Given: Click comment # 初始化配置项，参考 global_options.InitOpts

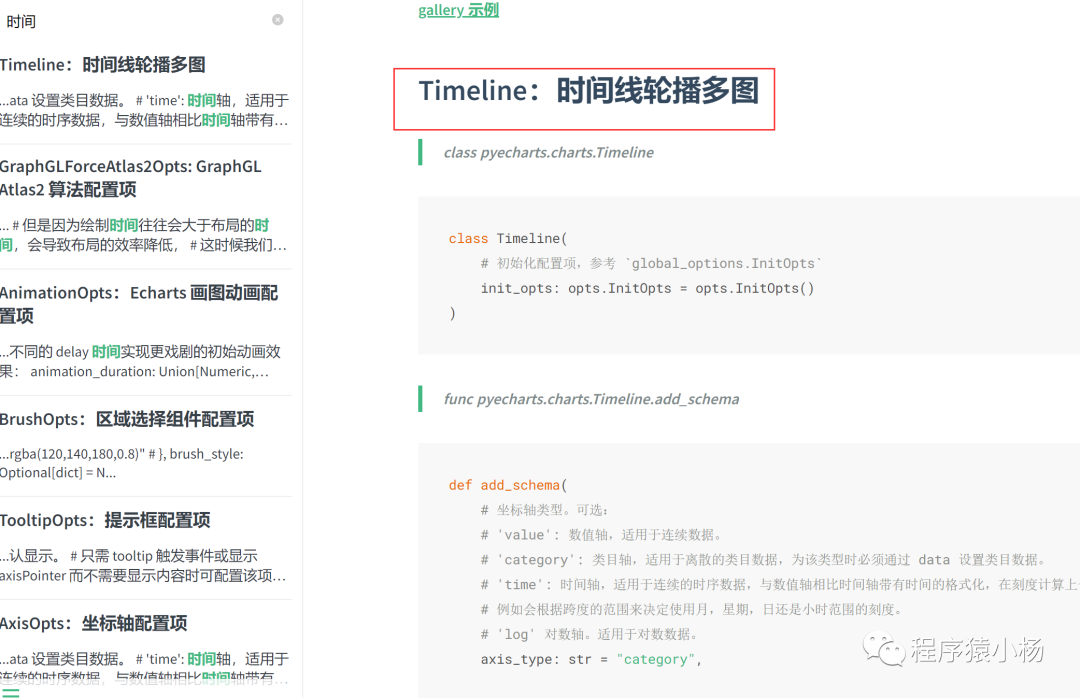Looking at the screenshot, I should [x=651, y=263].
